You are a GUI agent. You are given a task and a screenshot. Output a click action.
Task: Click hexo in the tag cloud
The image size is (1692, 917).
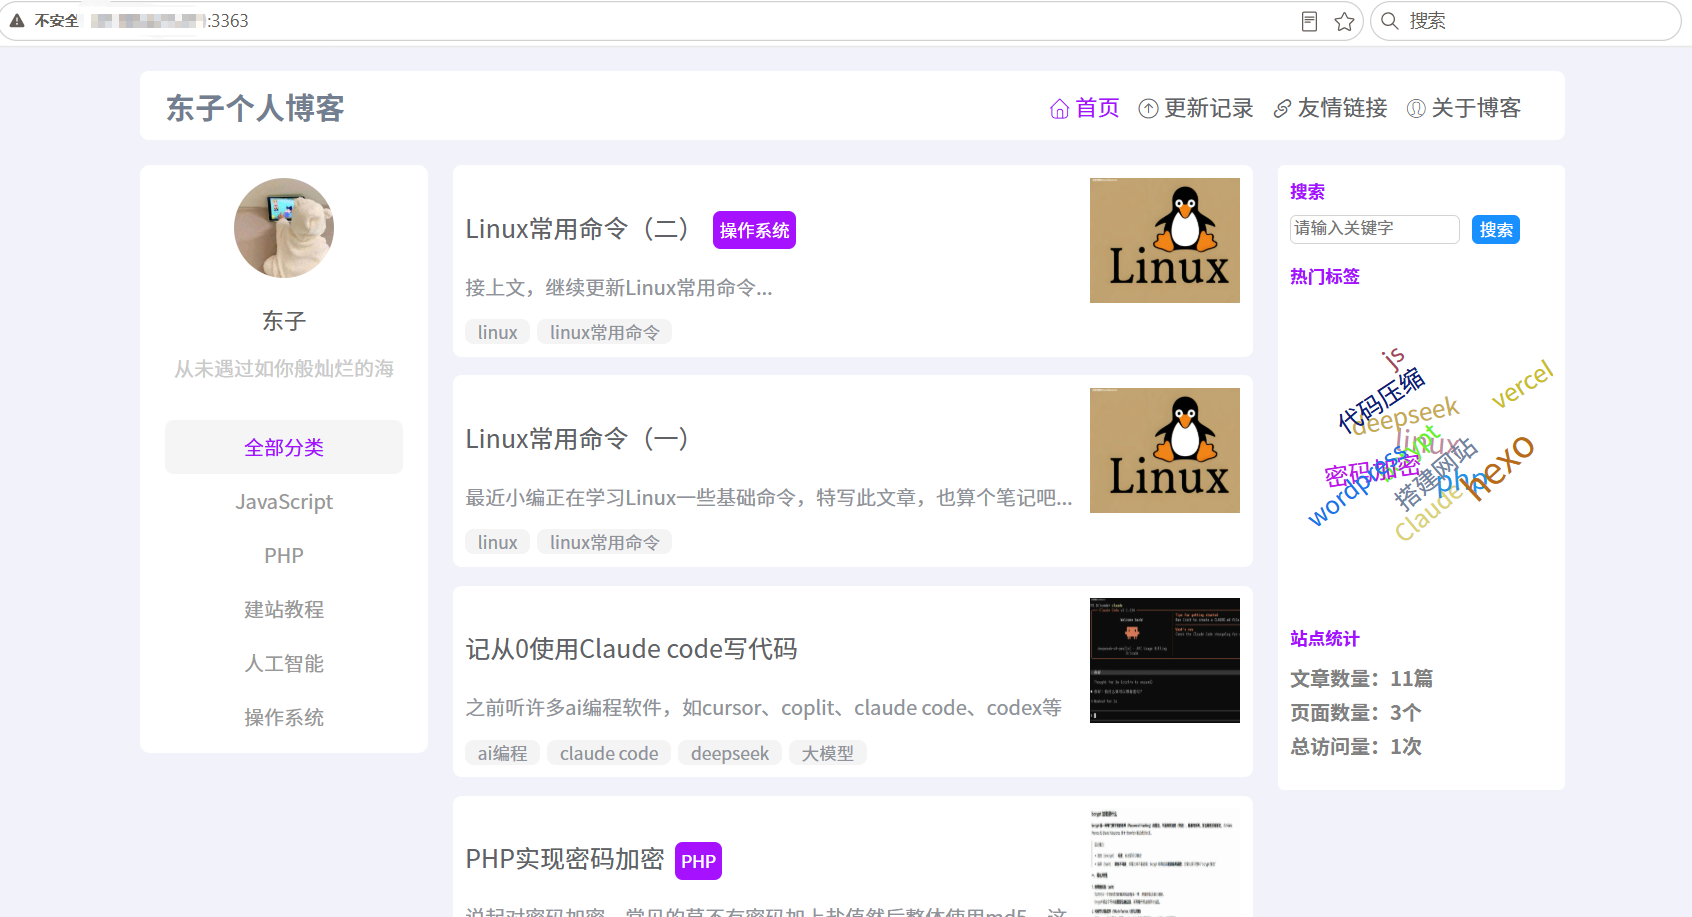1499,466
